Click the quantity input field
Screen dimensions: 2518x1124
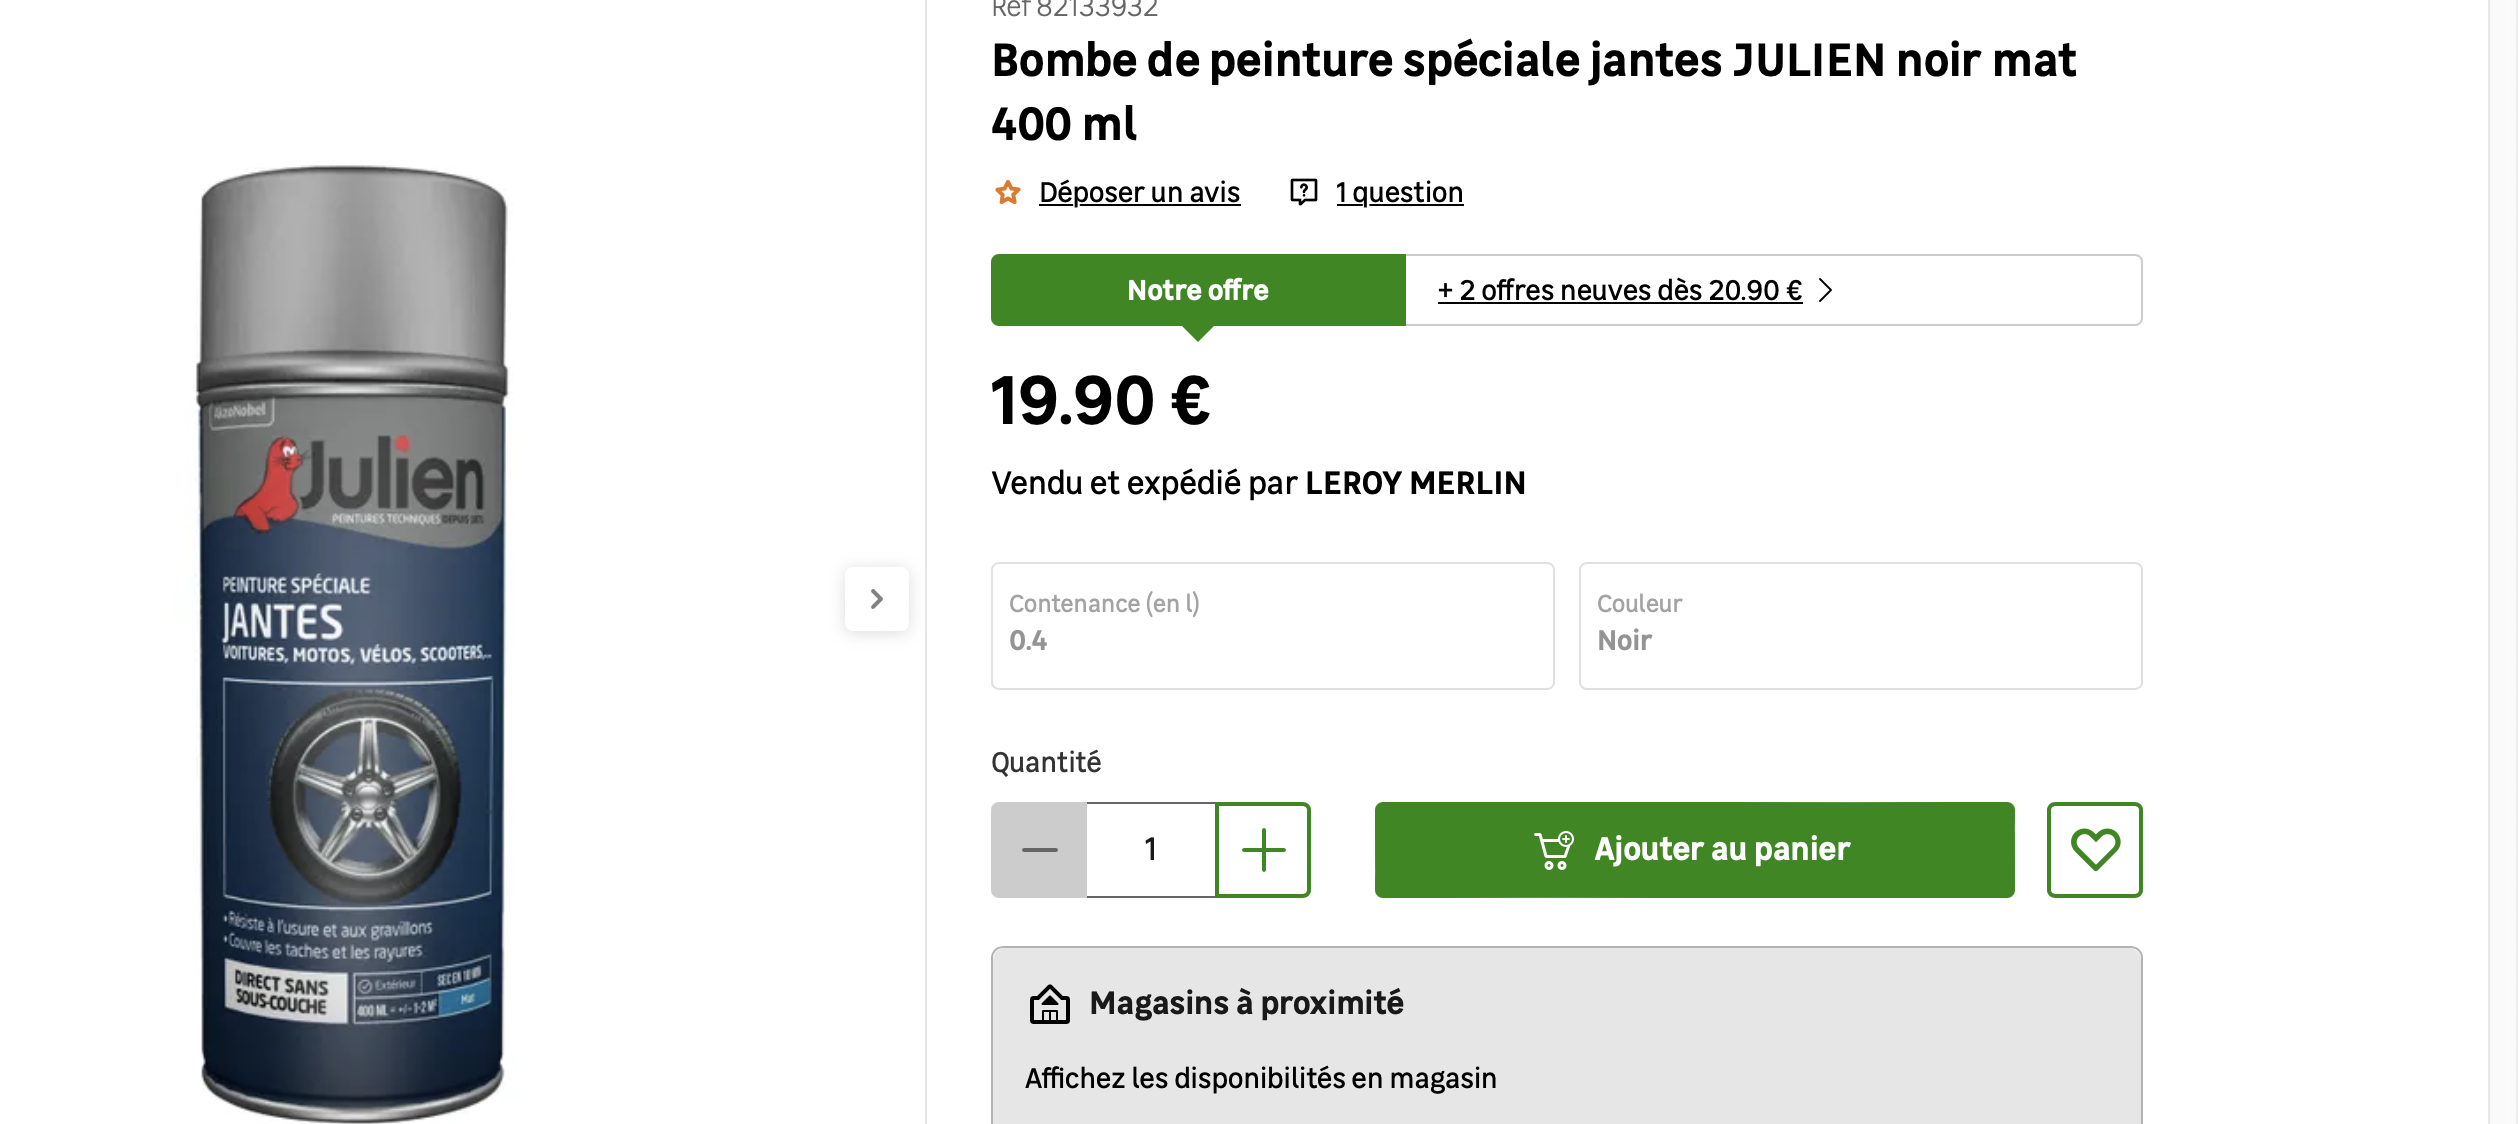pos(1151,850)
